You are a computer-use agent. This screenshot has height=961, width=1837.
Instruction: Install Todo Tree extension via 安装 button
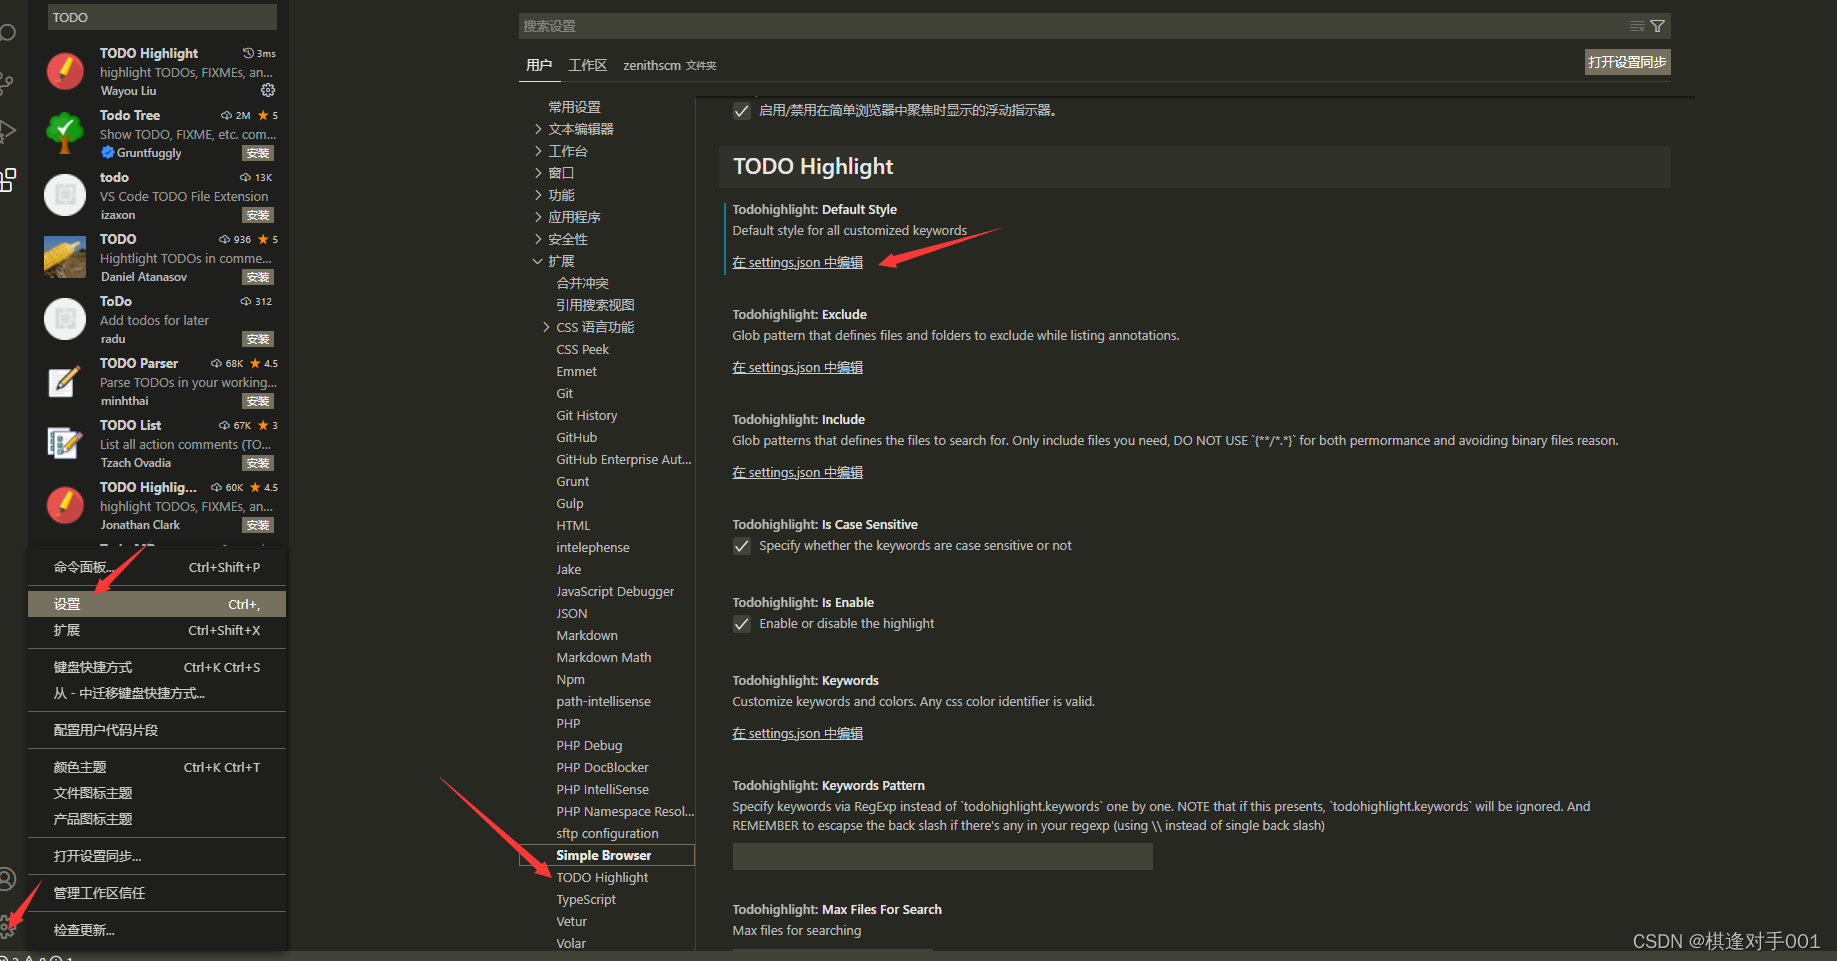point(258,153)
